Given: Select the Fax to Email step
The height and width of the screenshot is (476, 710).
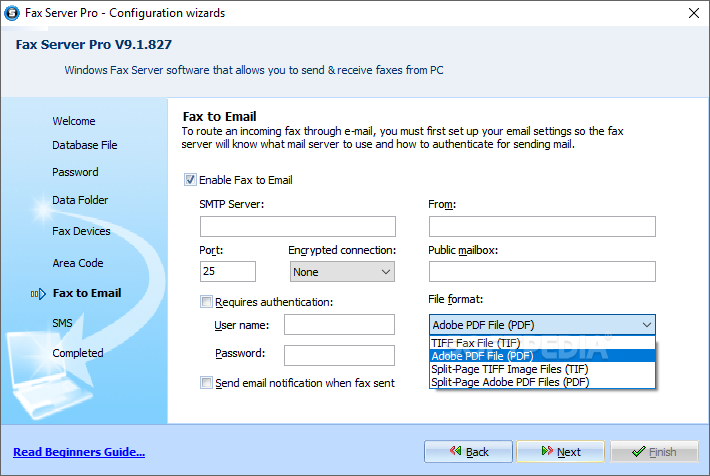Looking at the screenshot, I should tap(87, 293).
